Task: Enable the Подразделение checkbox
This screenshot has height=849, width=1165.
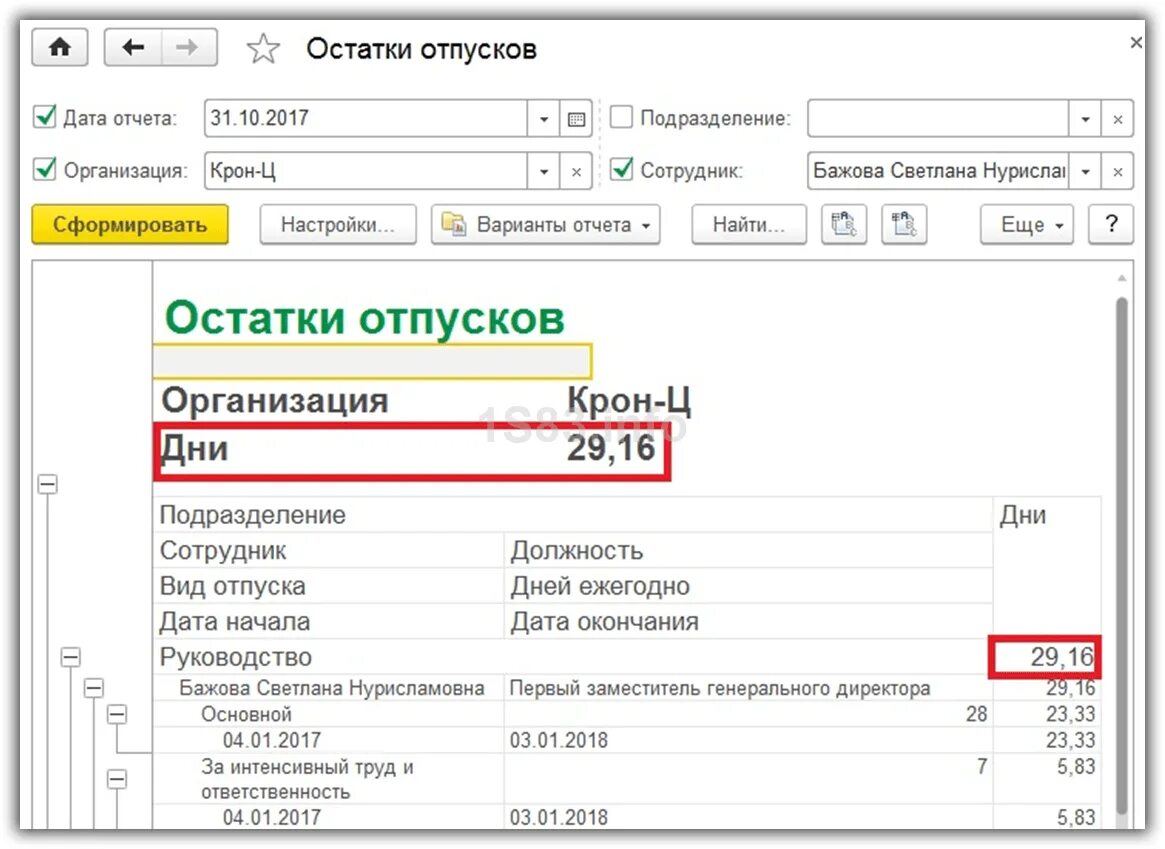Action: 621,117
